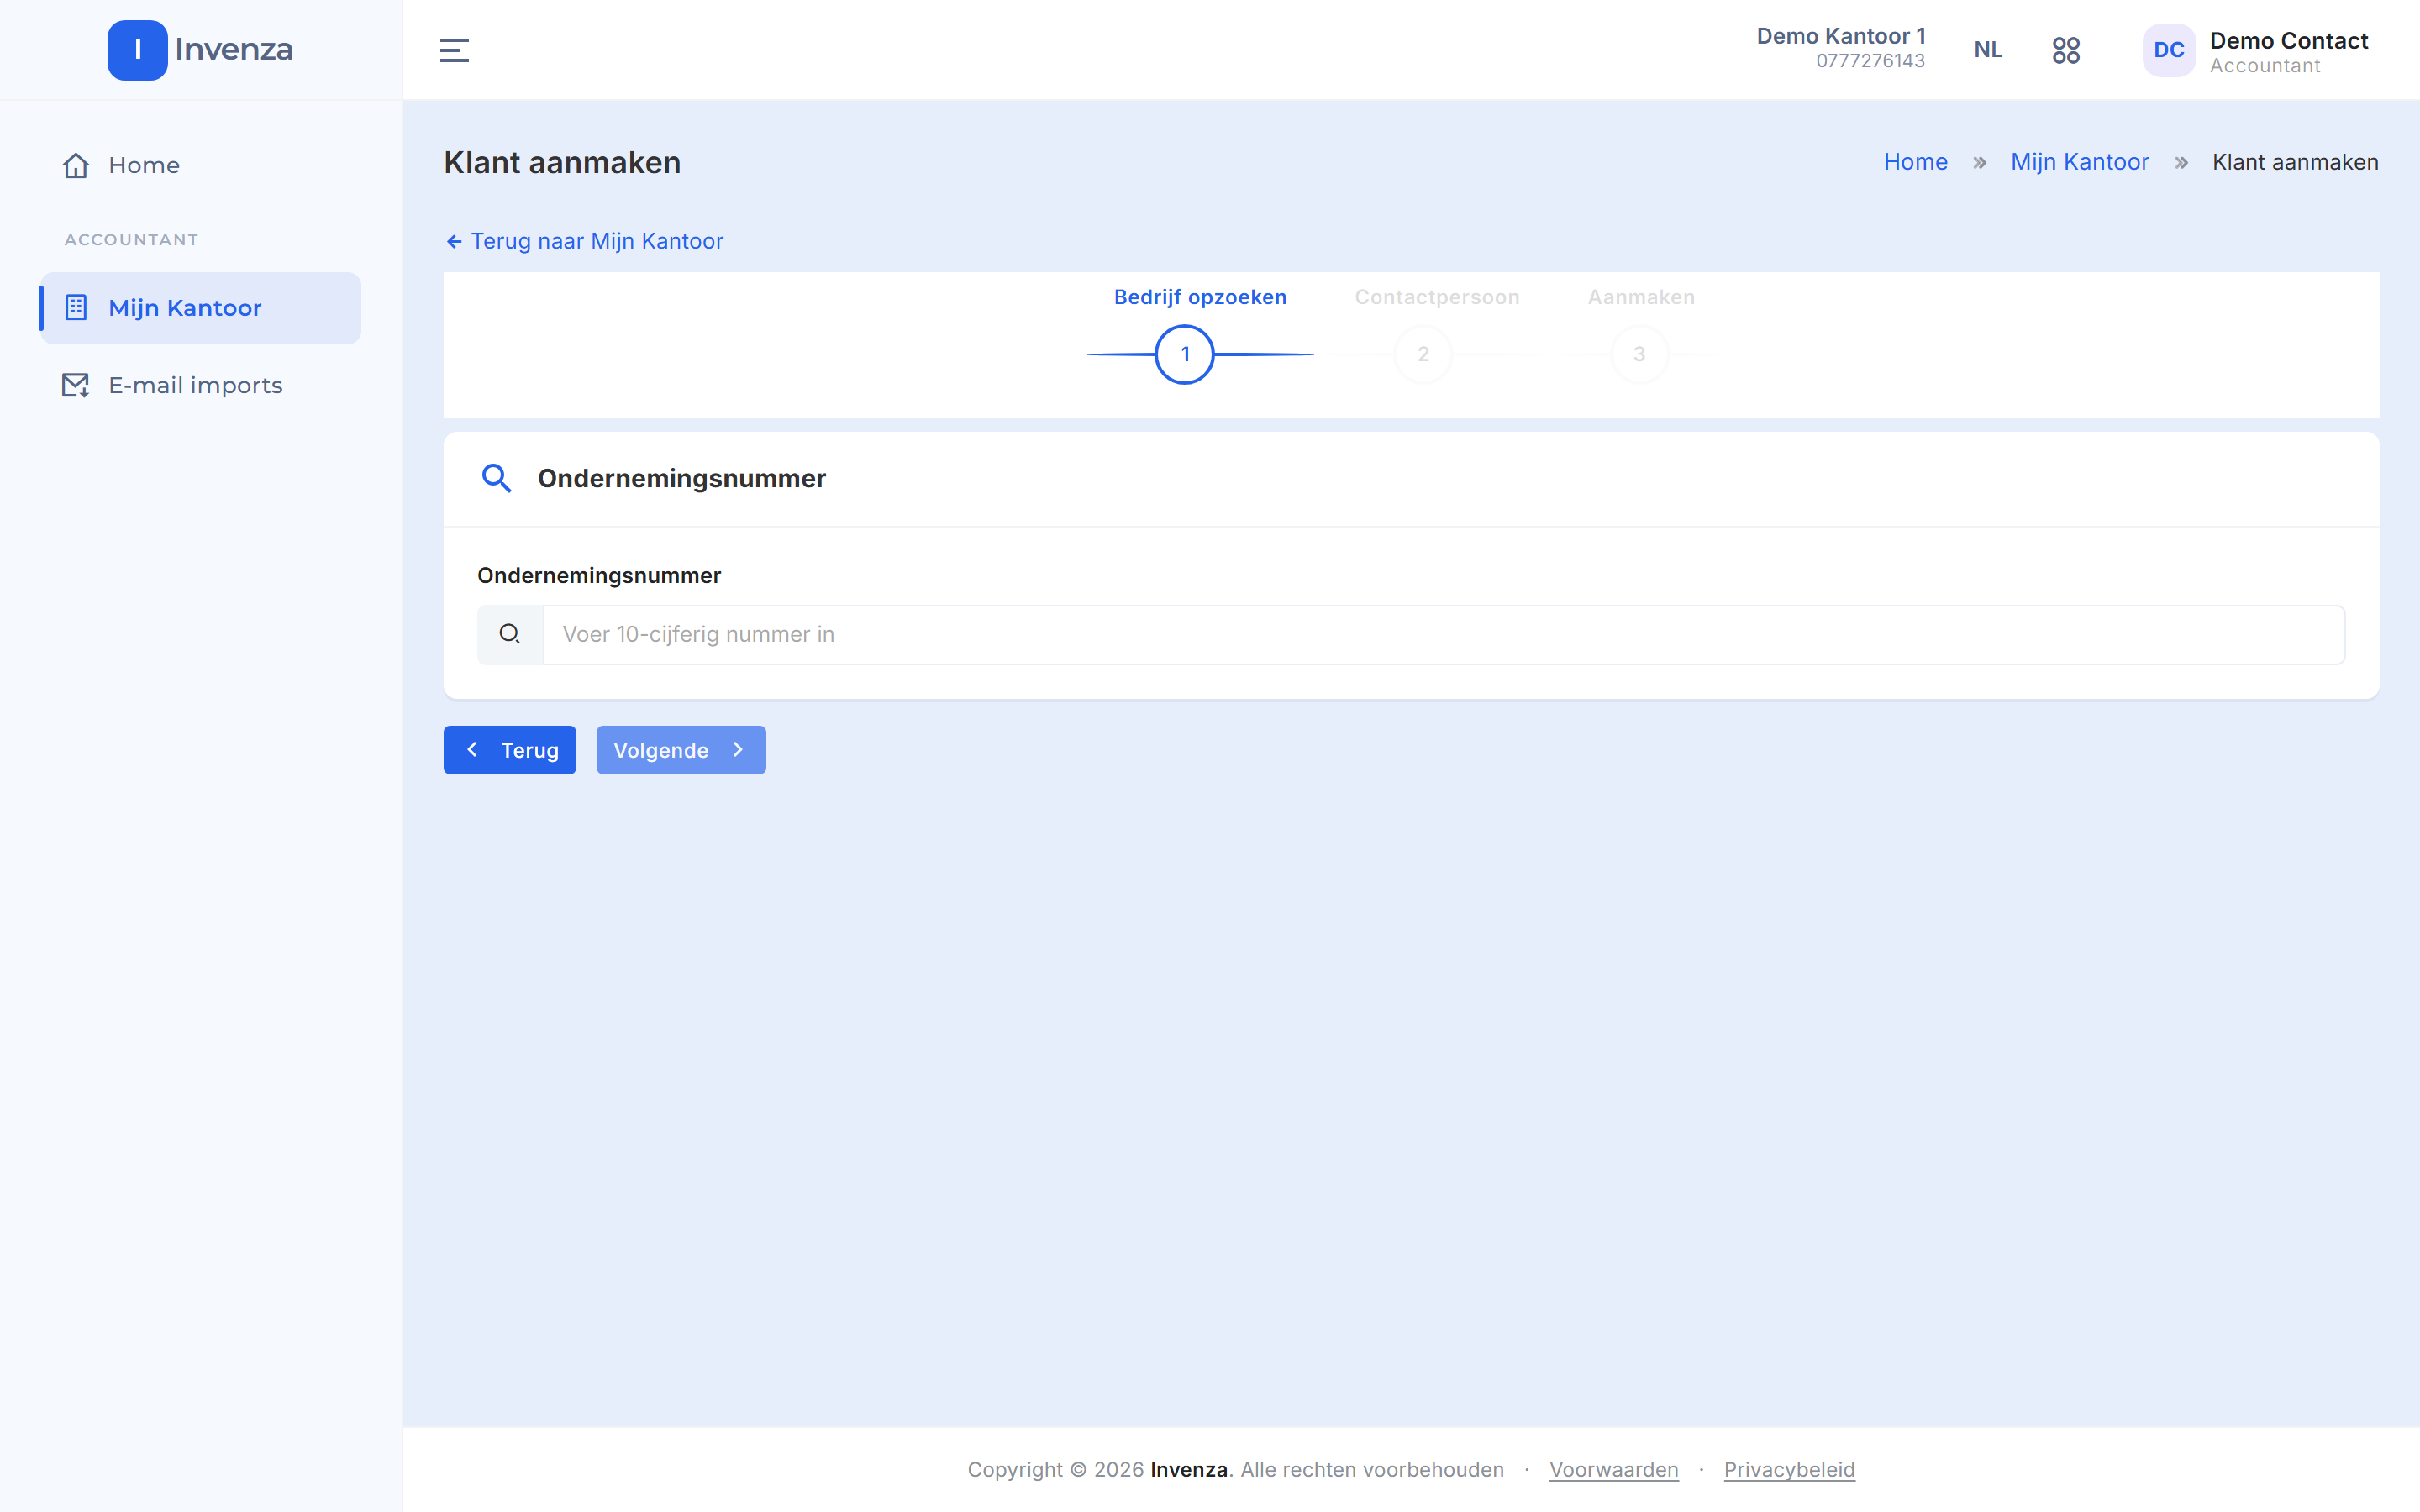Image resolution: width=2420 pixels, height=1512 pixels.
Task: Select step 2 circle Contactpersoon
Action: (x=1423, y=354)
